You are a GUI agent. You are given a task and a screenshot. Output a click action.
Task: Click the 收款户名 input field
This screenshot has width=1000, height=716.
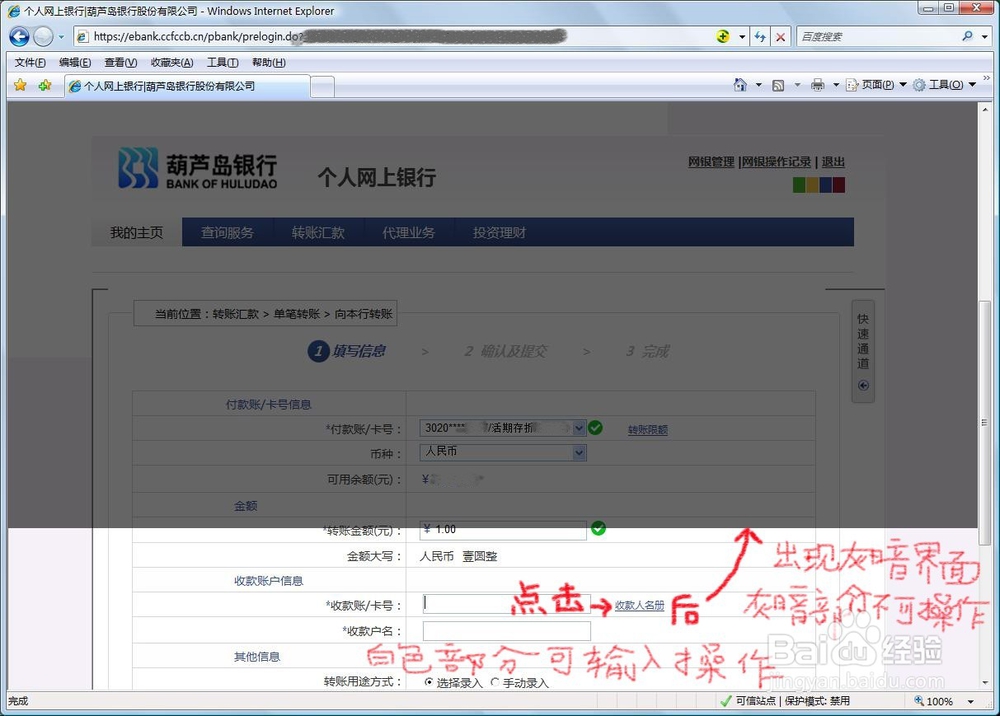pyautogui.click(x=507, y=631)
